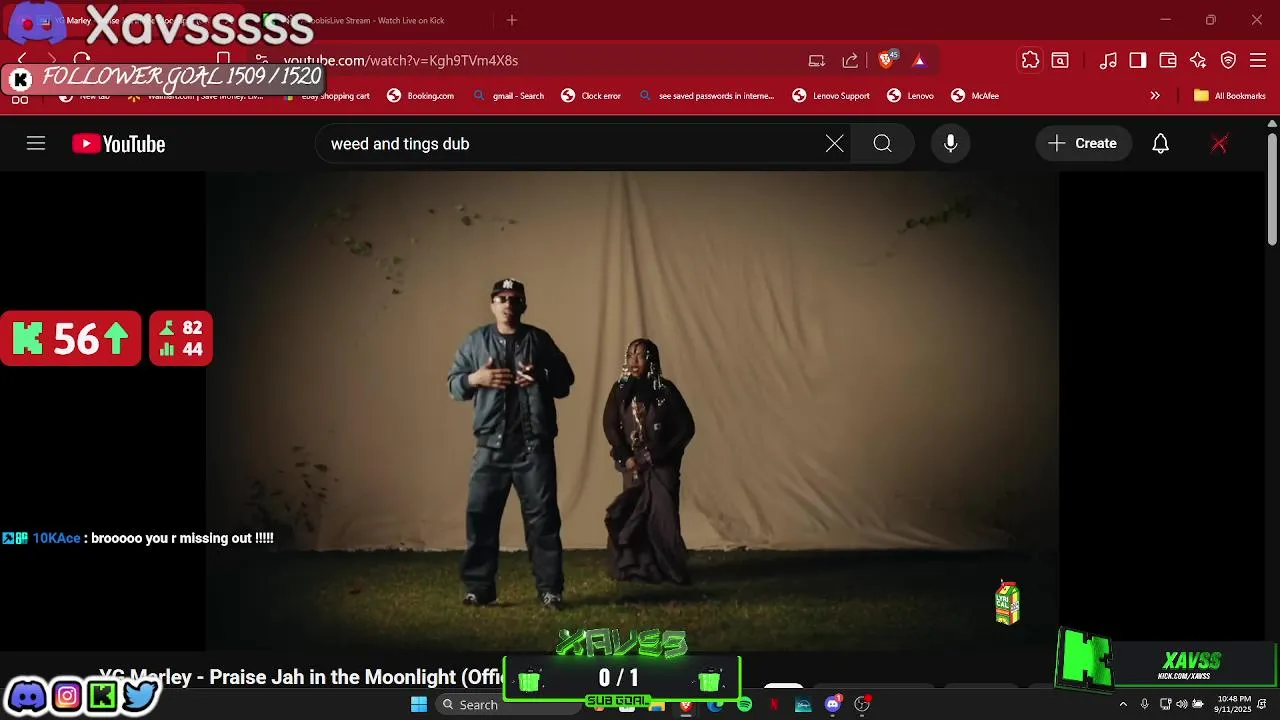Image resolution: width=1280 pixels, height=720 pixels.
Task: Open the YouTube guide hamburger menu
Action: 36,144
